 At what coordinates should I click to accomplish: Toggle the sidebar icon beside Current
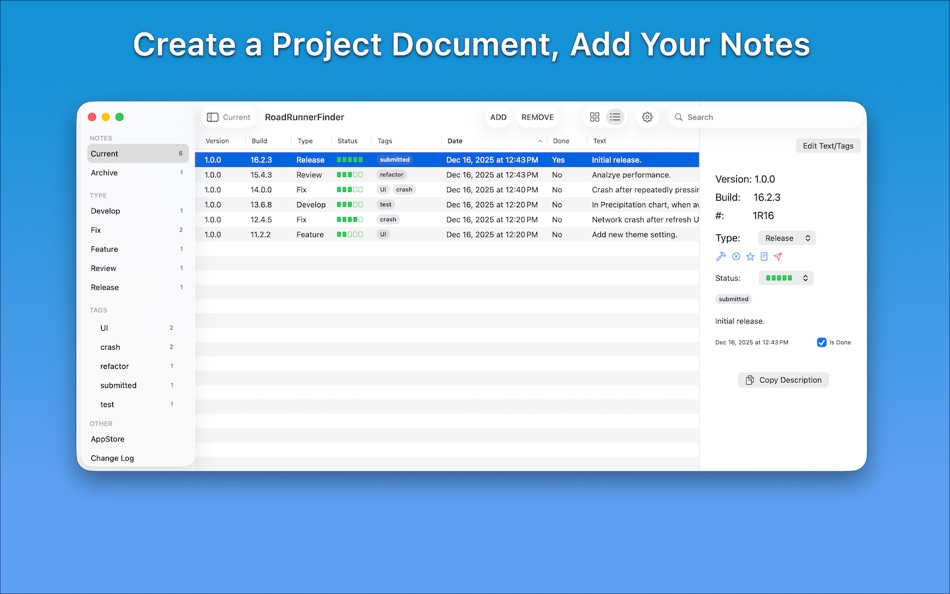pos(211,117)
